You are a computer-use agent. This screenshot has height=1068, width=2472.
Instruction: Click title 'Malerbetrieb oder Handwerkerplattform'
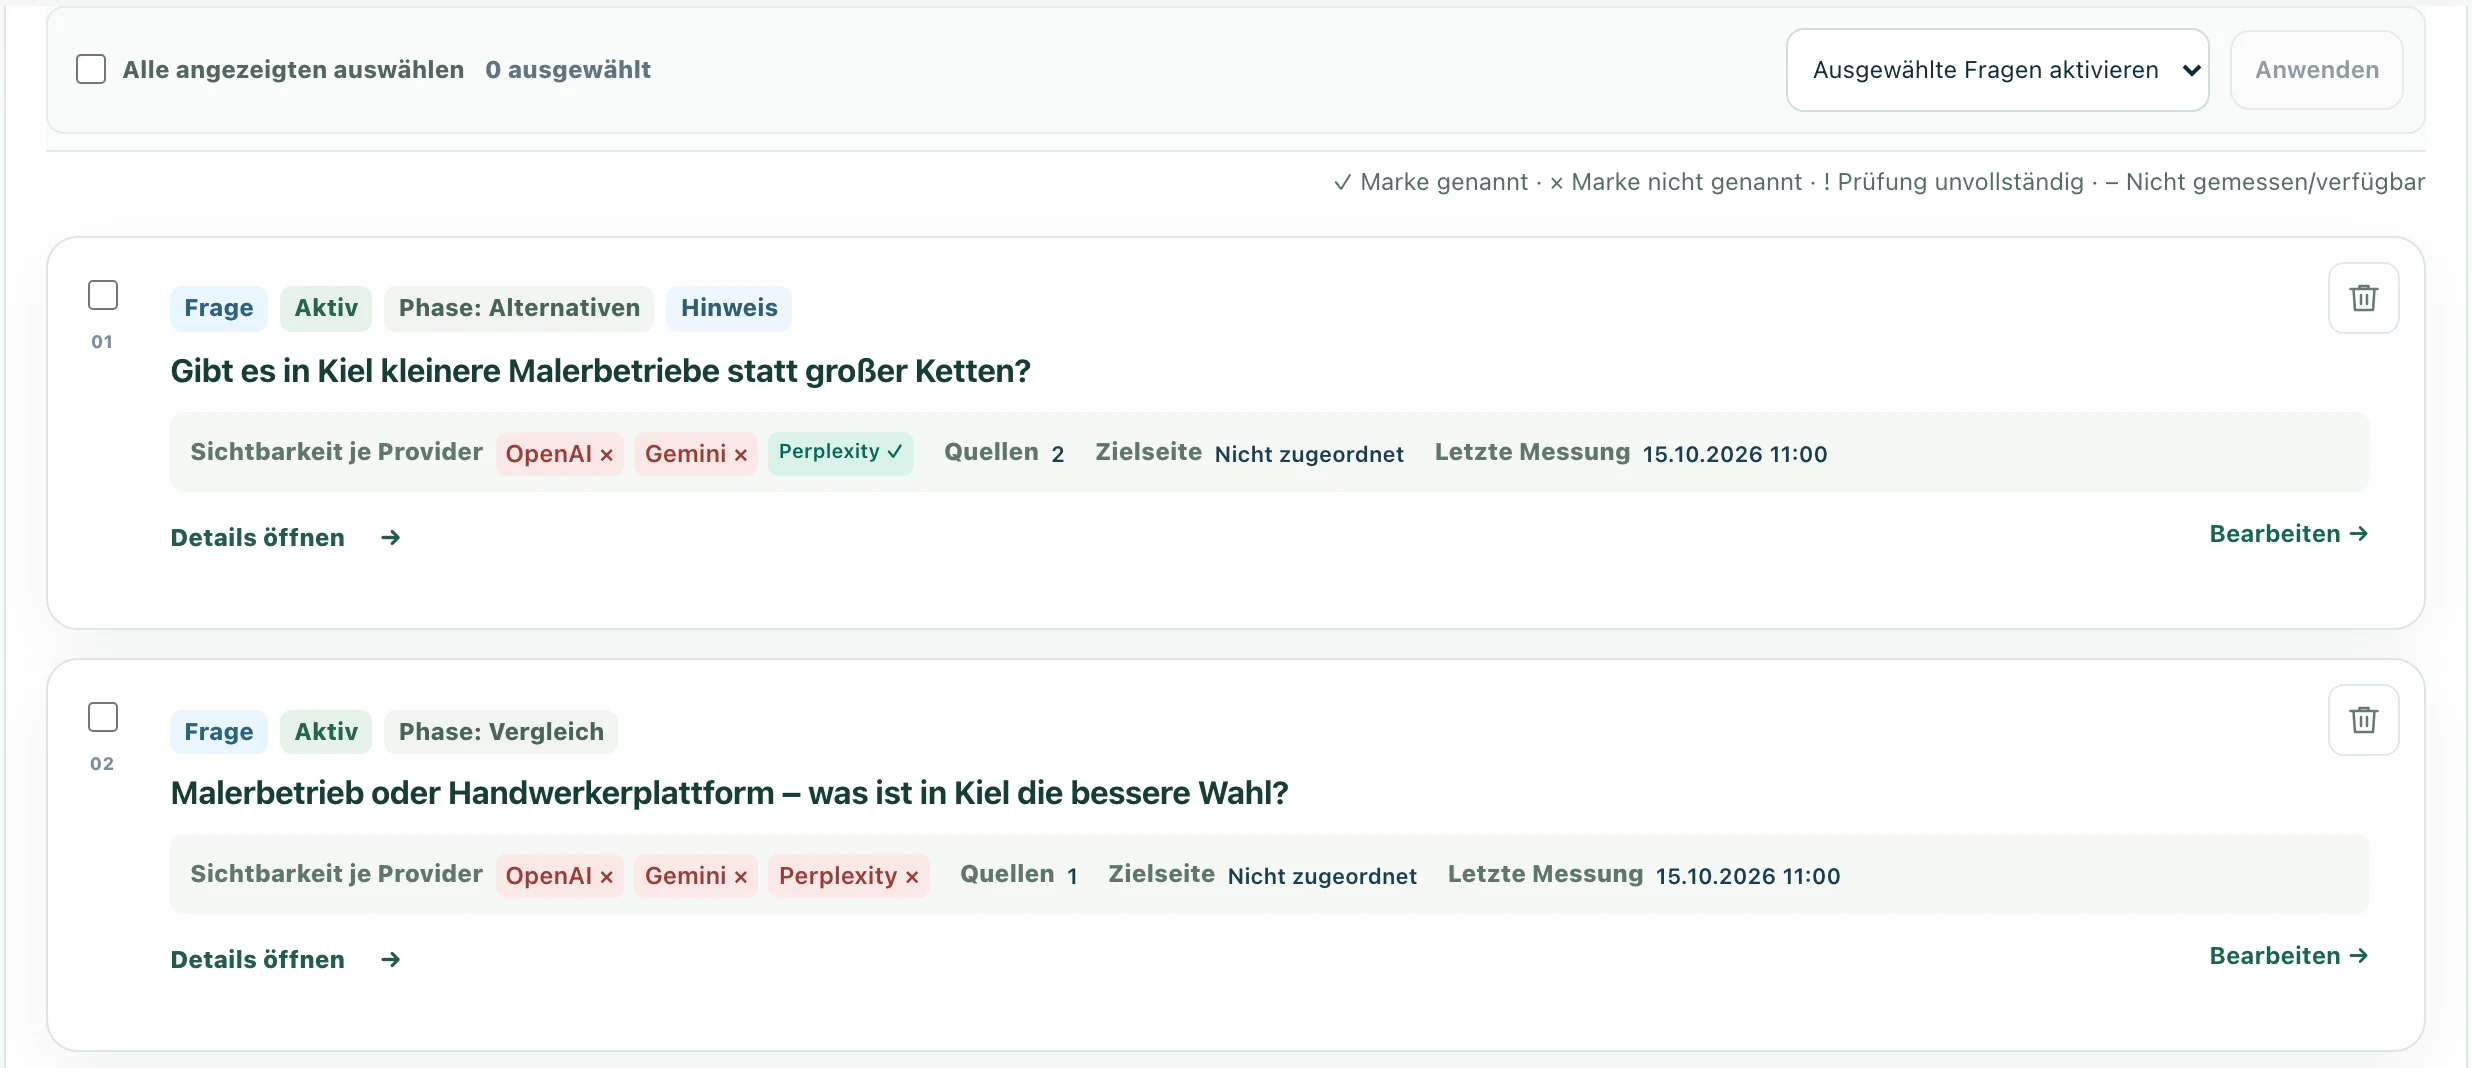click(x=729, y=793)
